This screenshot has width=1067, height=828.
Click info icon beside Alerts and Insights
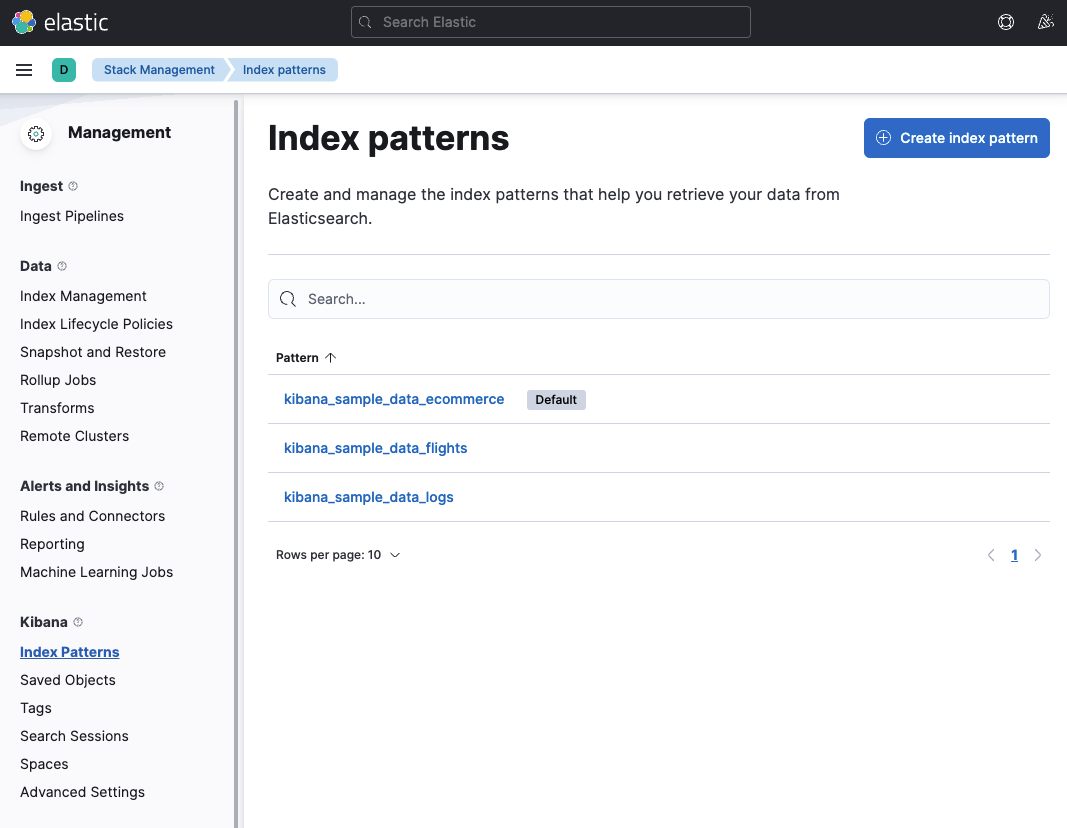tap(159, 486)
